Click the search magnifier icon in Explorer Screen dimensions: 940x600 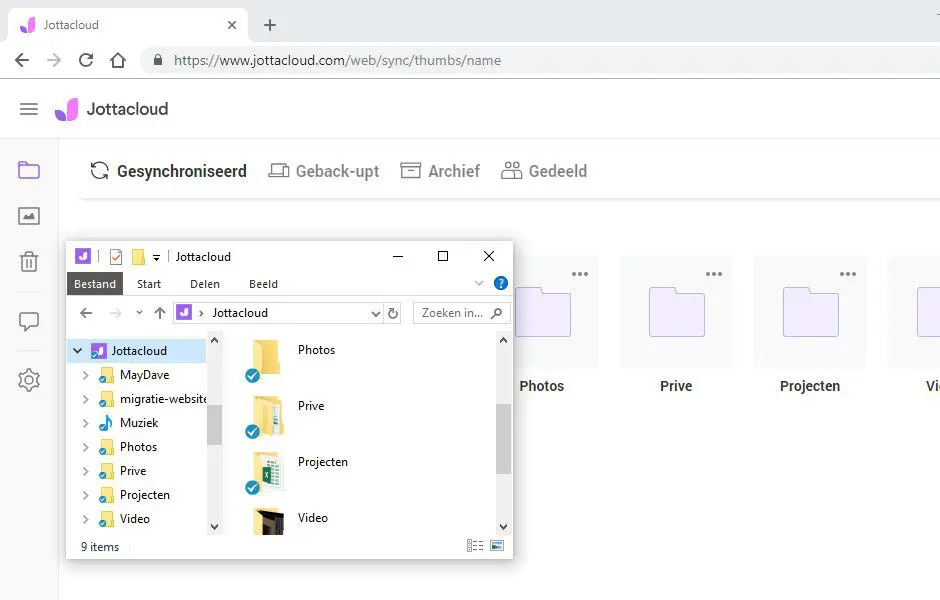[x=496, y=313]
